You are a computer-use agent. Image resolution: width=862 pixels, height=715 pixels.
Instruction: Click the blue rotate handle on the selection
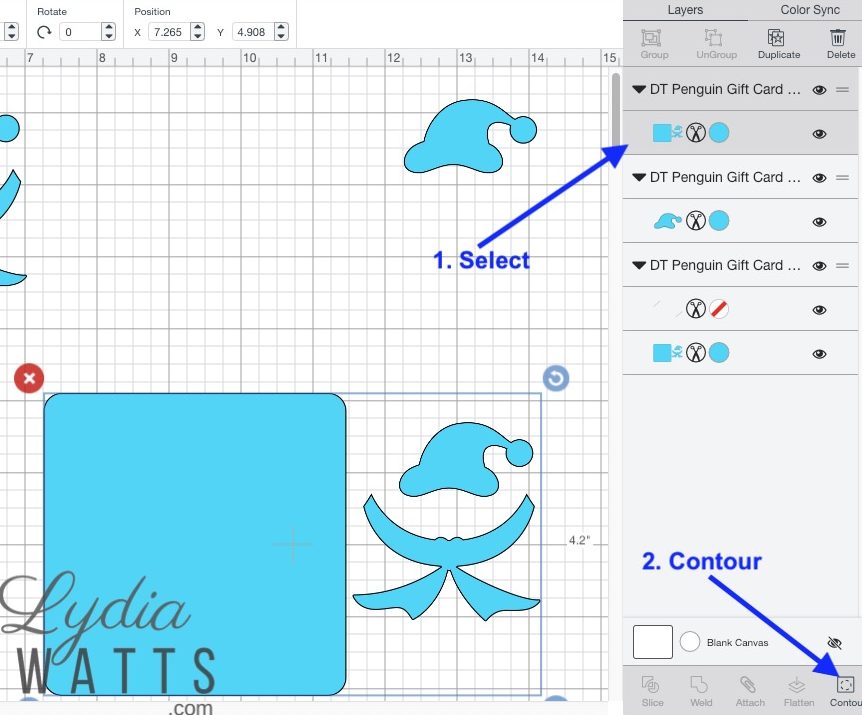(556, 379)
